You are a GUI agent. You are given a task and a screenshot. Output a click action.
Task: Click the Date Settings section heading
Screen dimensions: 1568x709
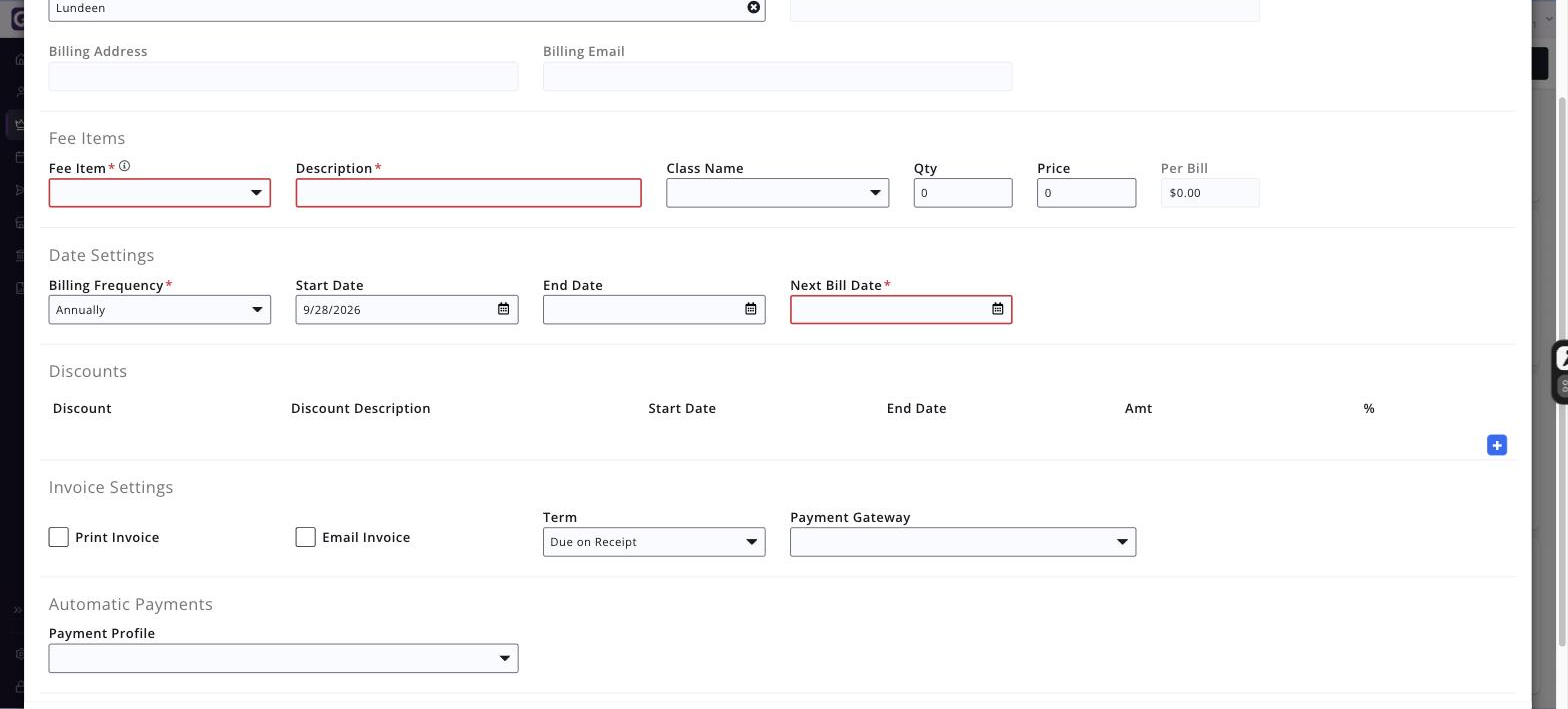click(102, 255)
